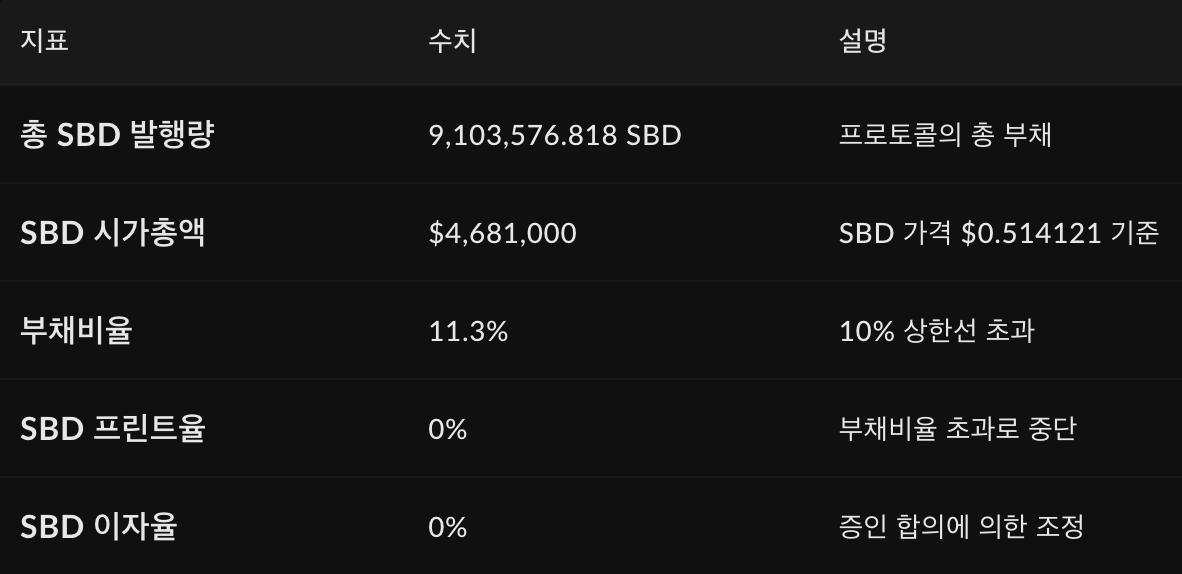
Task: Select the $4,681,000 value cell
Action: 503,233
